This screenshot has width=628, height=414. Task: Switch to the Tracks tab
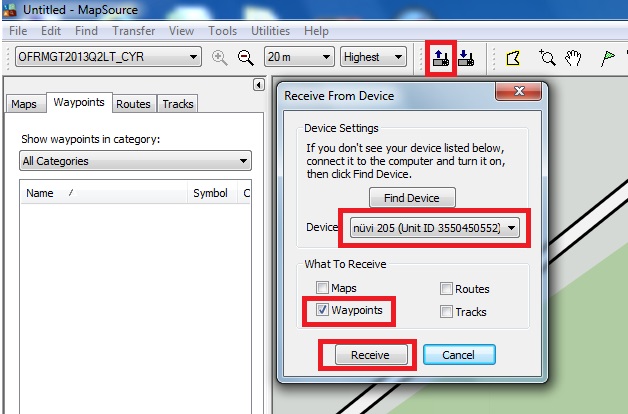click(178, 104)
